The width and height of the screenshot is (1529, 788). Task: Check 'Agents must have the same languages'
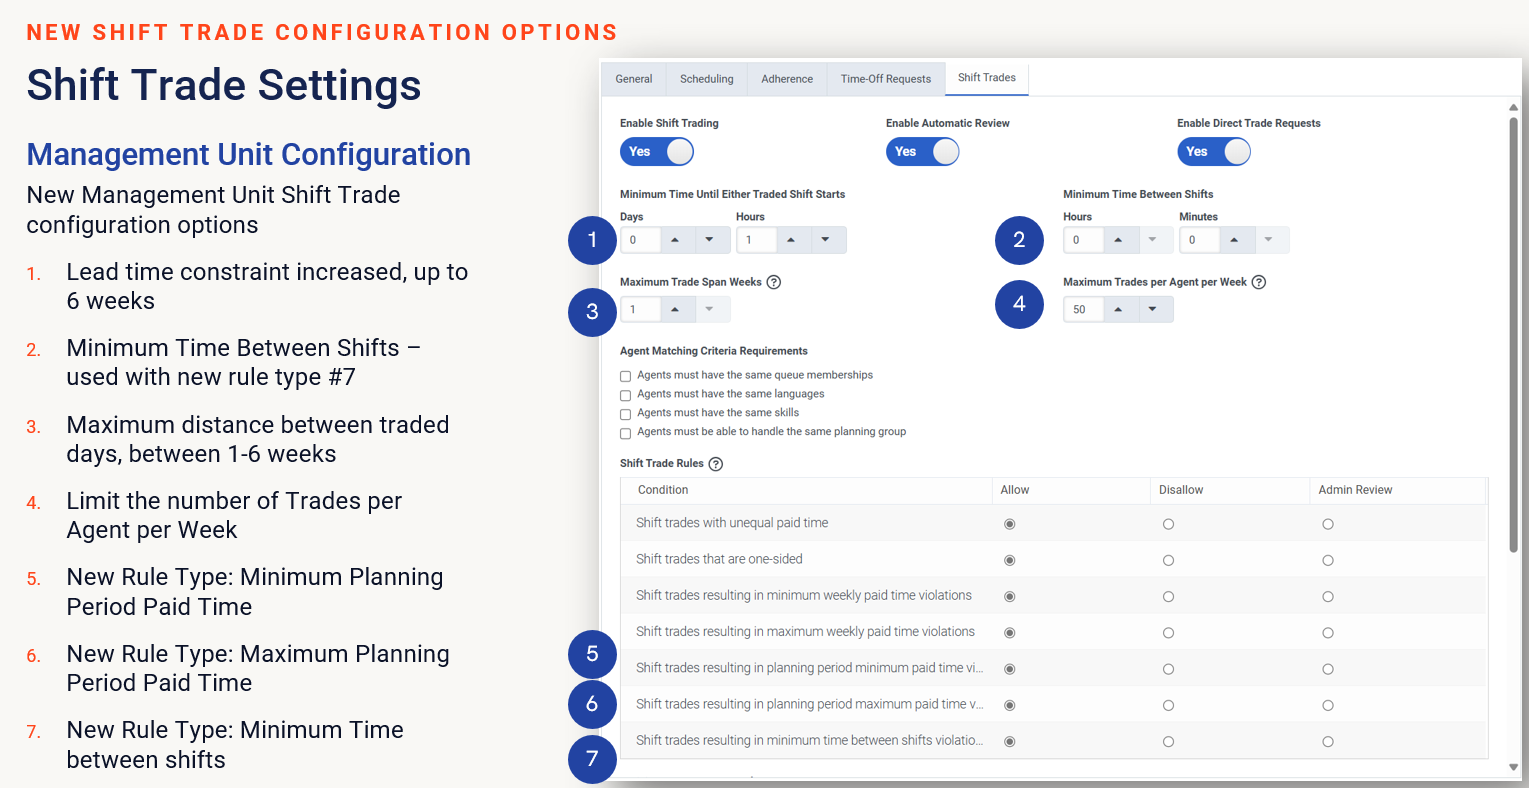pyautogui.click(x=626, y=395)
